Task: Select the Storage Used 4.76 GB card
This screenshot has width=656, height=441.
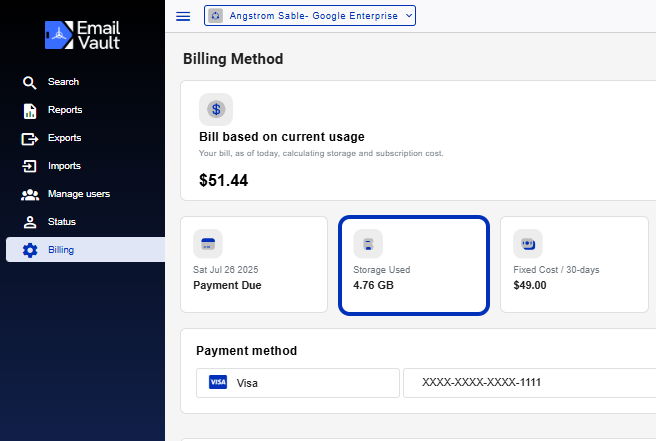Action: click(x=414, y=265)
